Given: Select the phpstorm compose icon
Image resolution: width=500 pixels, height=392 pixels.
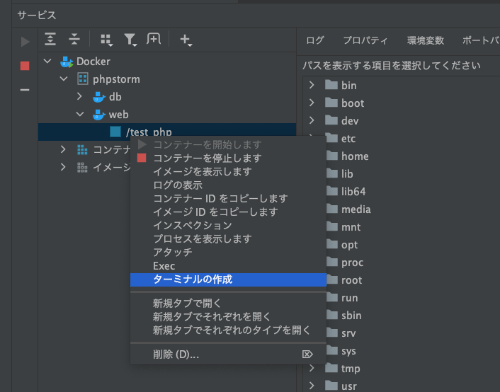Looking at the screenshot, I should [x=83, y=79].
